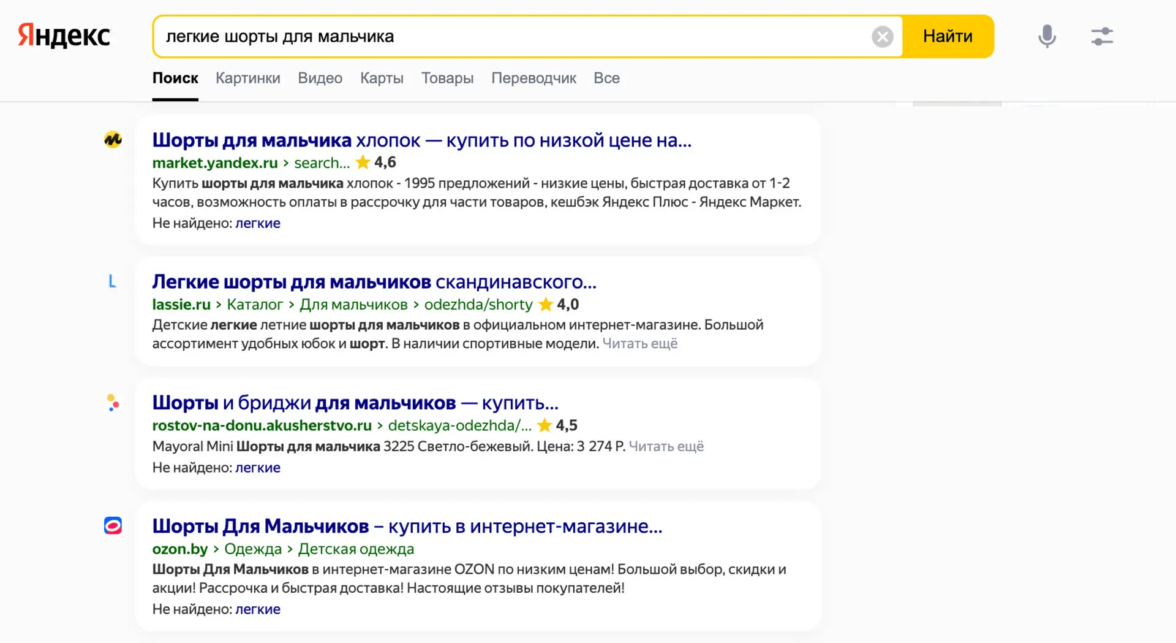
Task: Expand Mayoral Mini snippet via Читать ещё
Action: tap(666, 446)
